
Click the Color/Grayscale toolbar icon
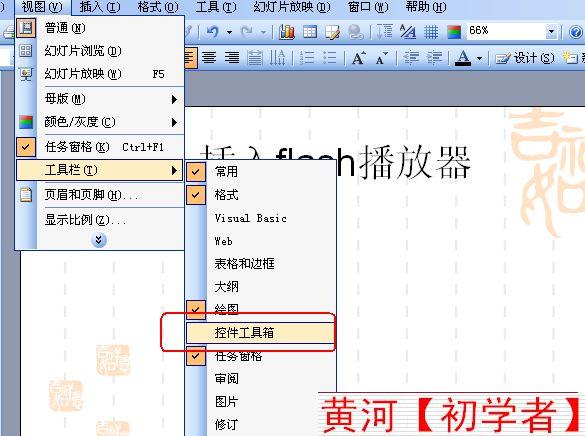point(454,32)
